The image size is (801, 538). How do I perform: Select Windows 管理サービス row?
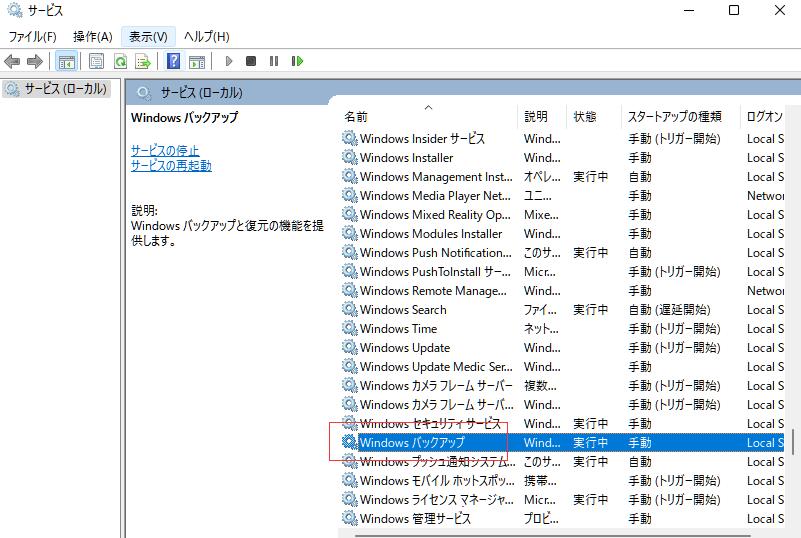tap(562, 519)
